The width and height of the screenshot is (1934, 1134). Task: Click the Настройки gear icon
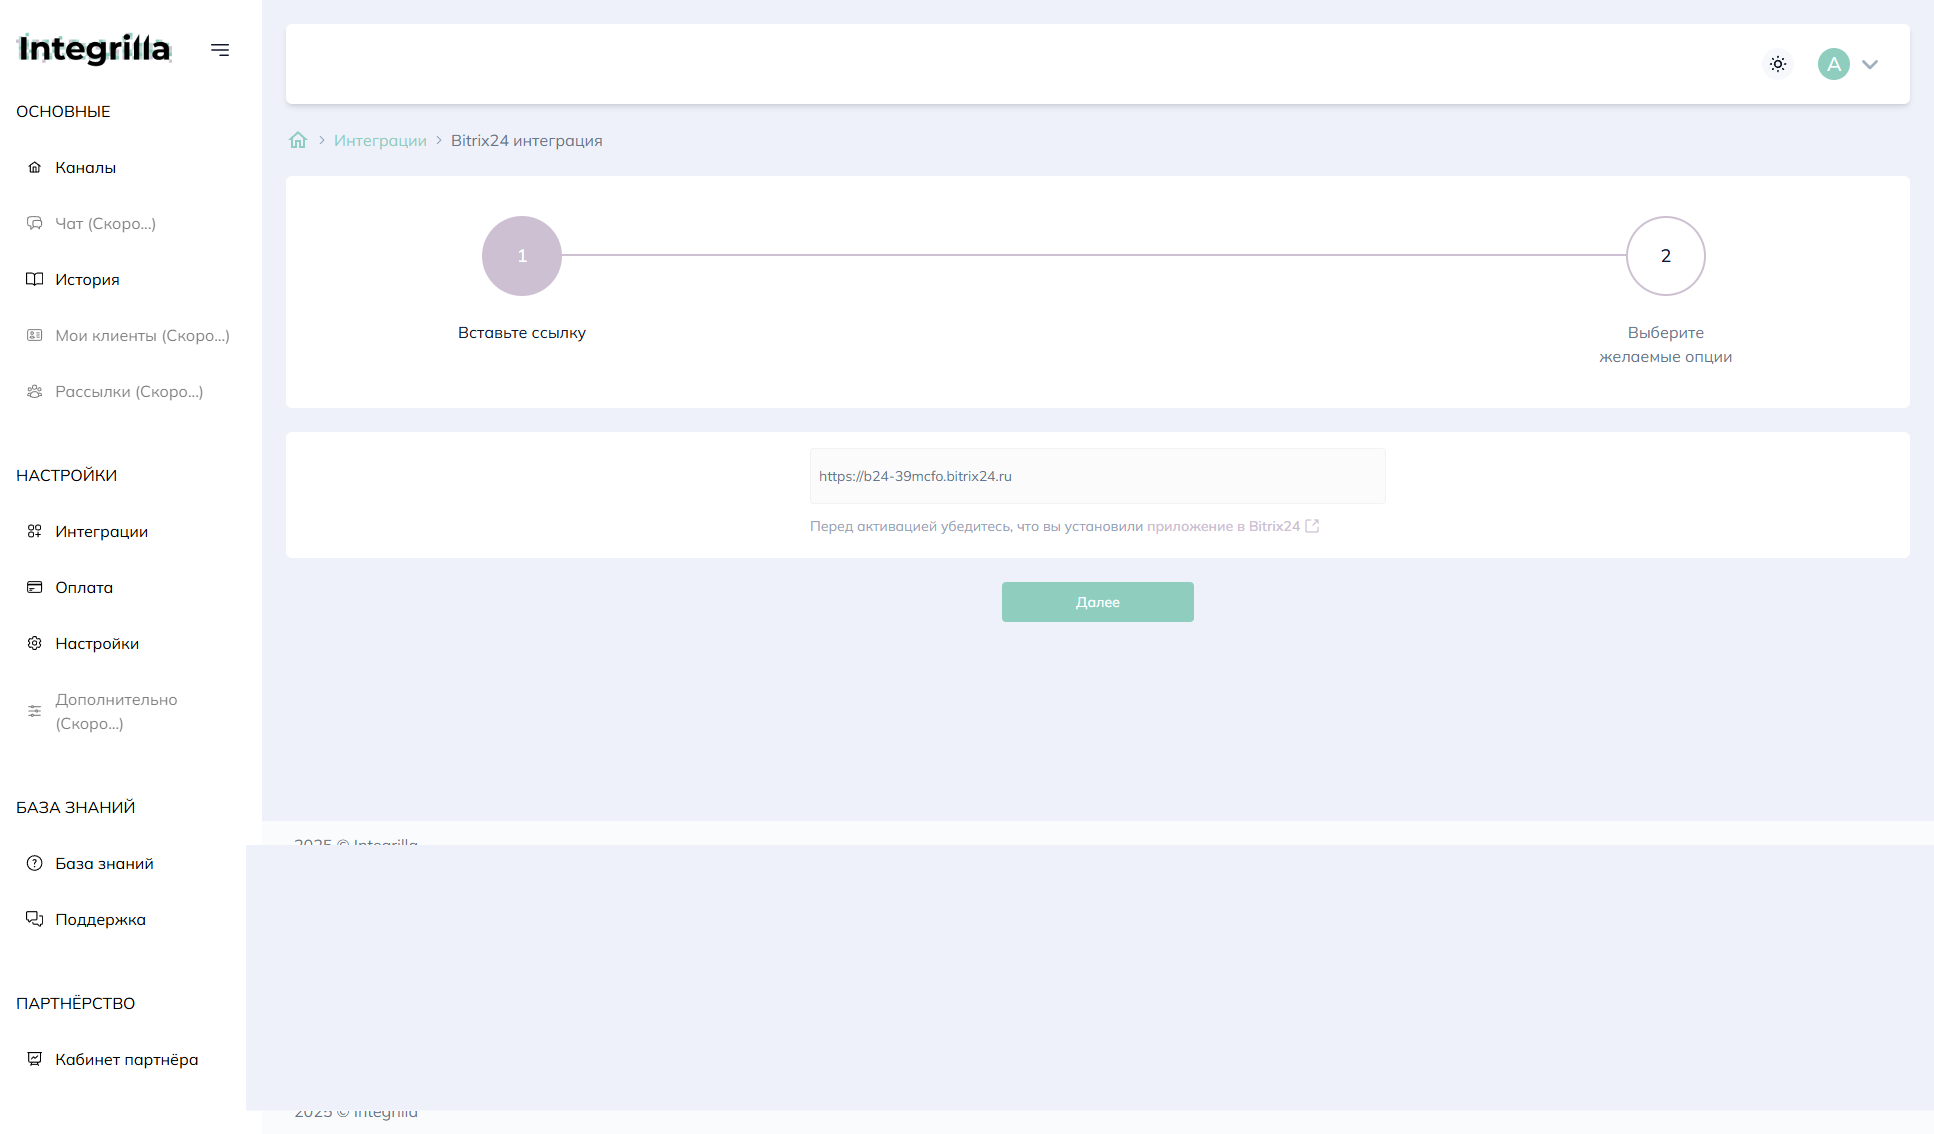click(35, 643)
